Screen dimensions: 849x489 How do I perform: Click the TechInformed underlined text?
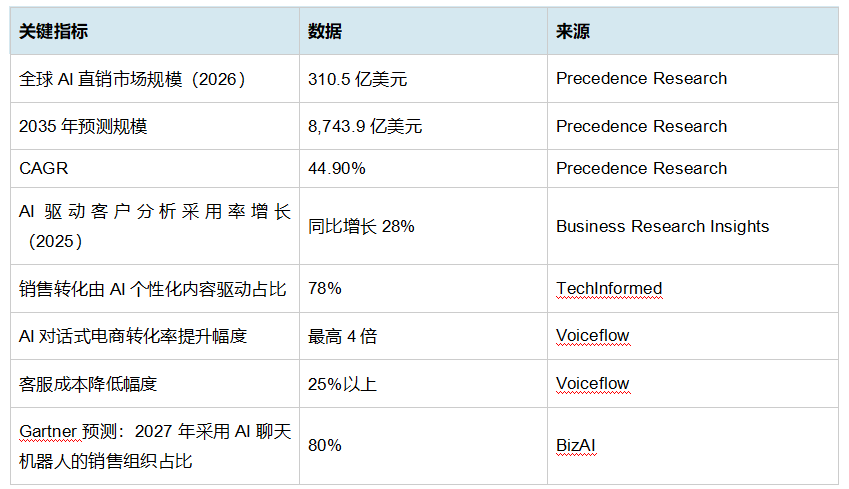tap(609, 289)
